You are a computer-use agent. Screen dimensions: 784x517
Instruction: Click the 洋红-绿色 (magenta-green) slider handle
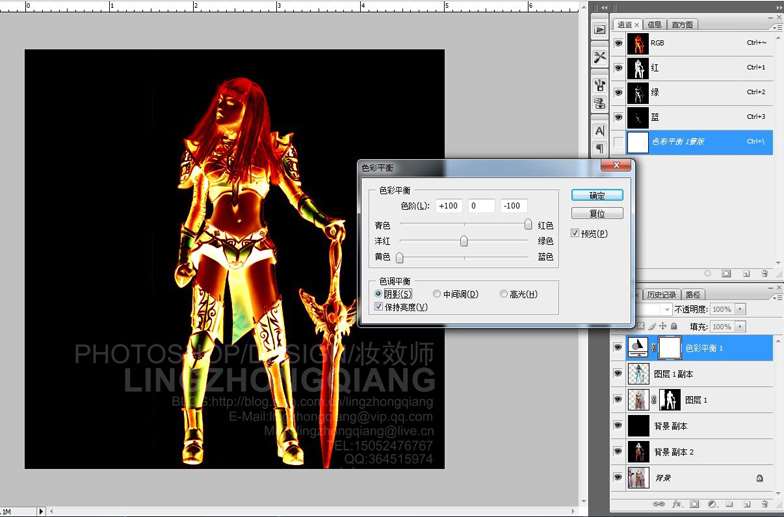click(464, 241)
